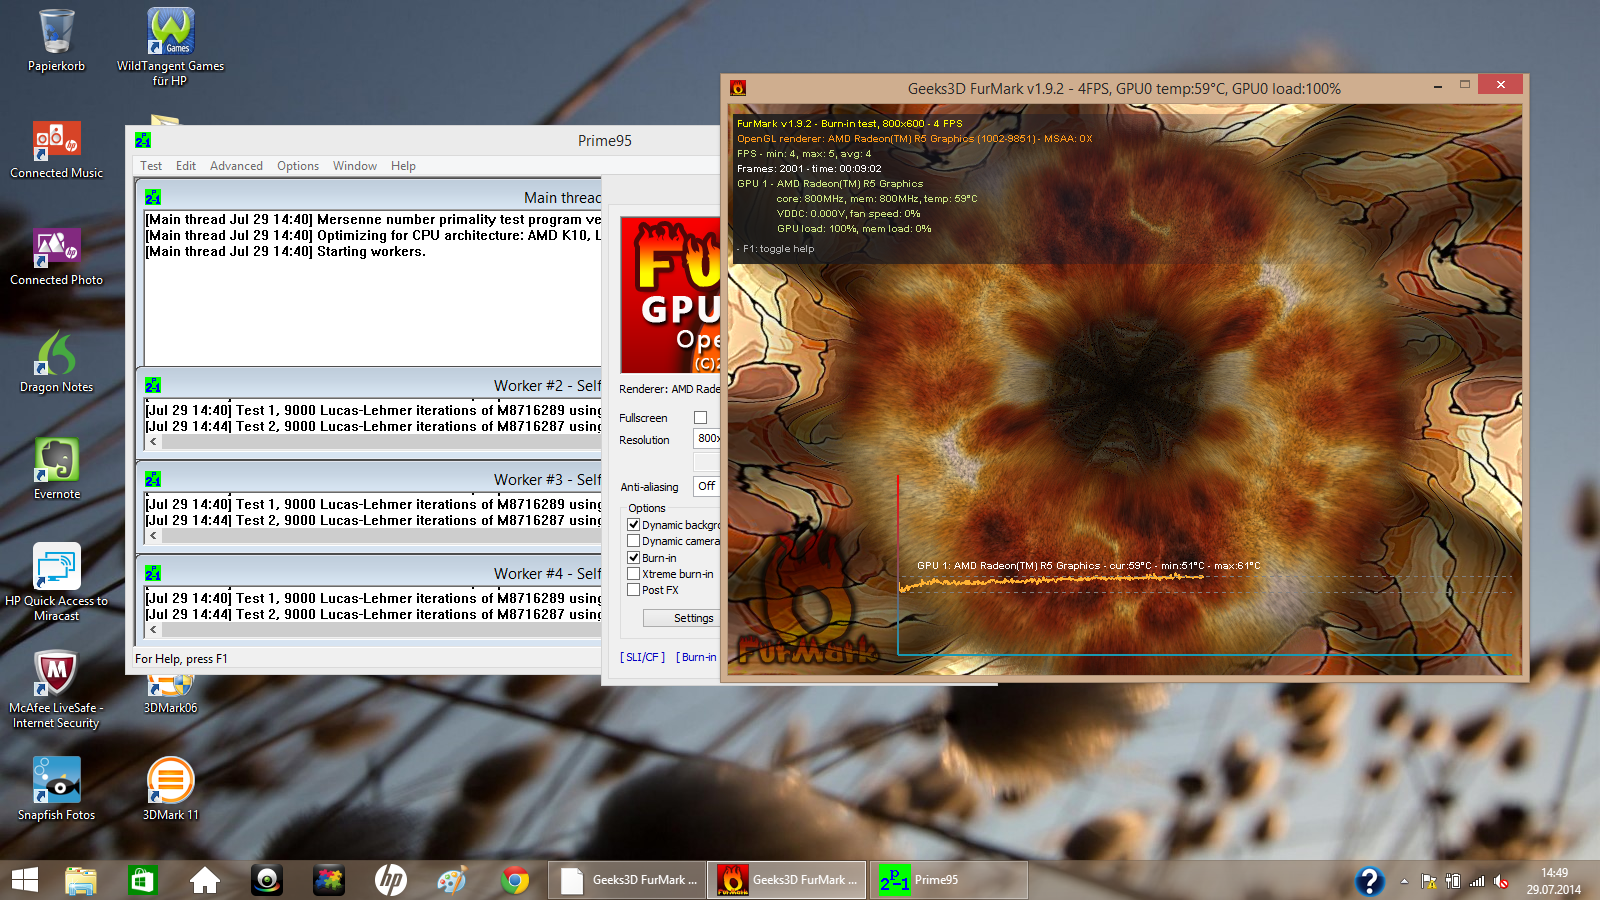Click the F1: toggle help text
Image resolution: width=1600 pixels, height=900 pixels.
tap(778, 249)
